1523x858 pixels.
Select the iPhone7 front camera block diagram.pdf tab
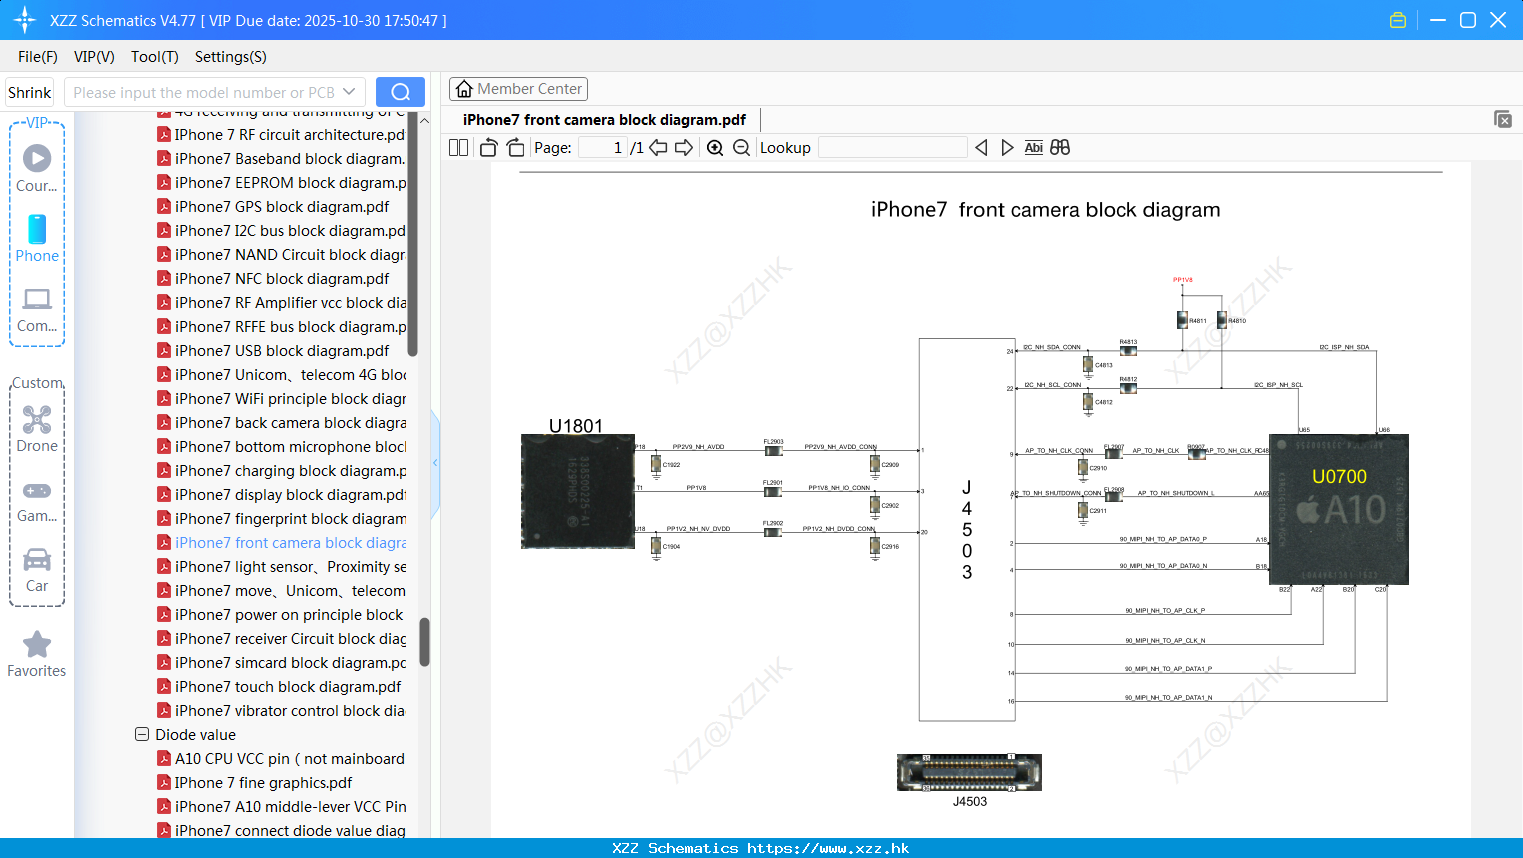click(x=604, y=120)
